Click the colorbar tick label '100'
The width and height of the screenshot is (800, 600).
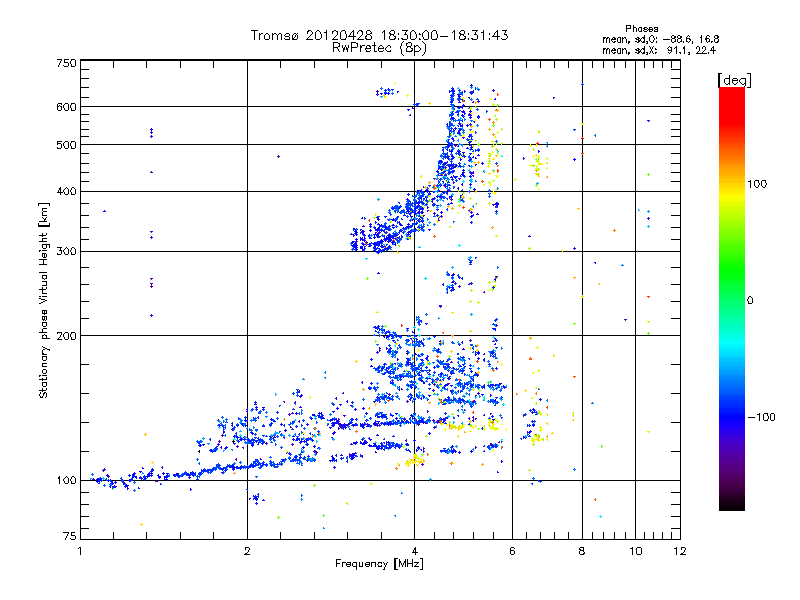click(x=757, y=184)
